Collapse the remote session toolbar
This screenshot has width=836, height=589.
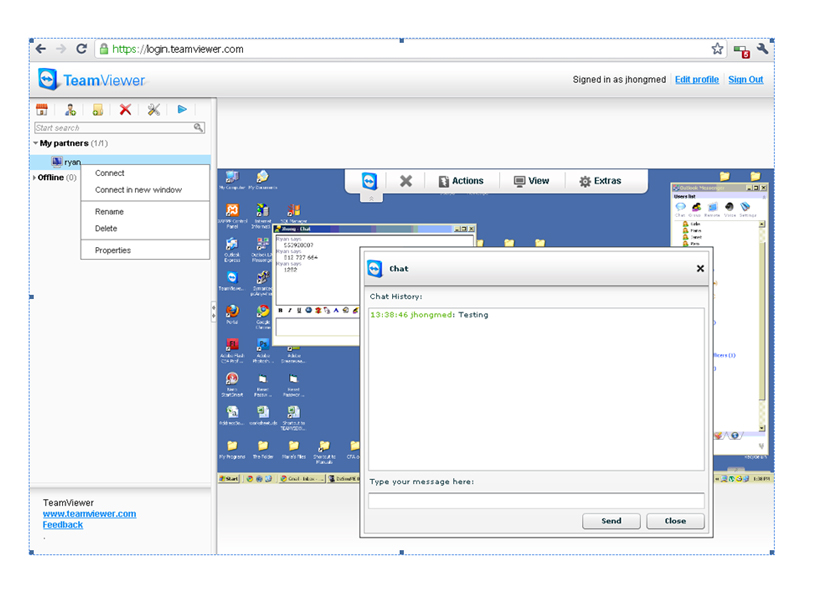371,196
